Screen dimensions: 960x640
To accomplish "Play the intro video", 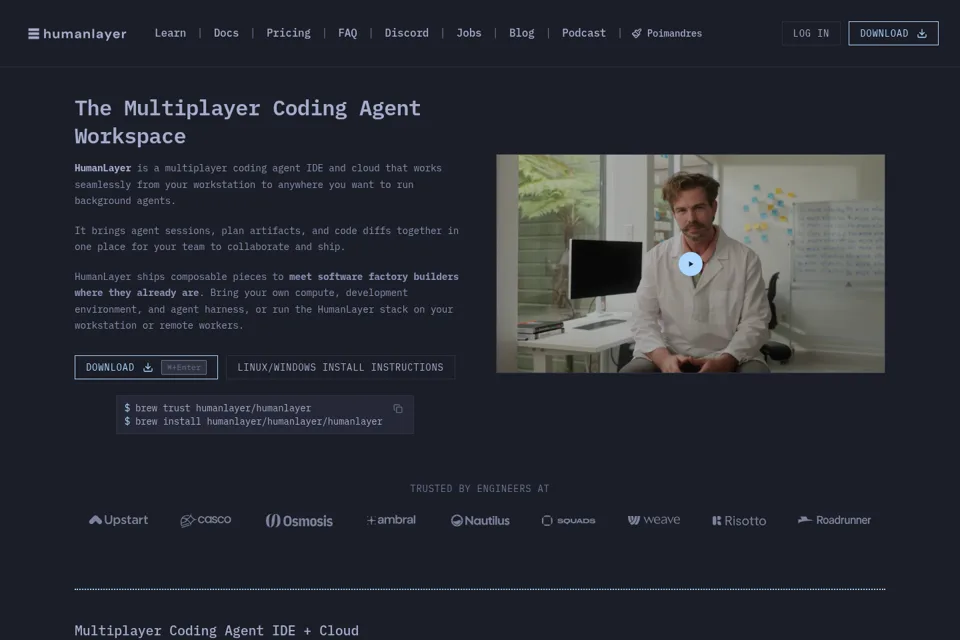I will coord(690,264).
